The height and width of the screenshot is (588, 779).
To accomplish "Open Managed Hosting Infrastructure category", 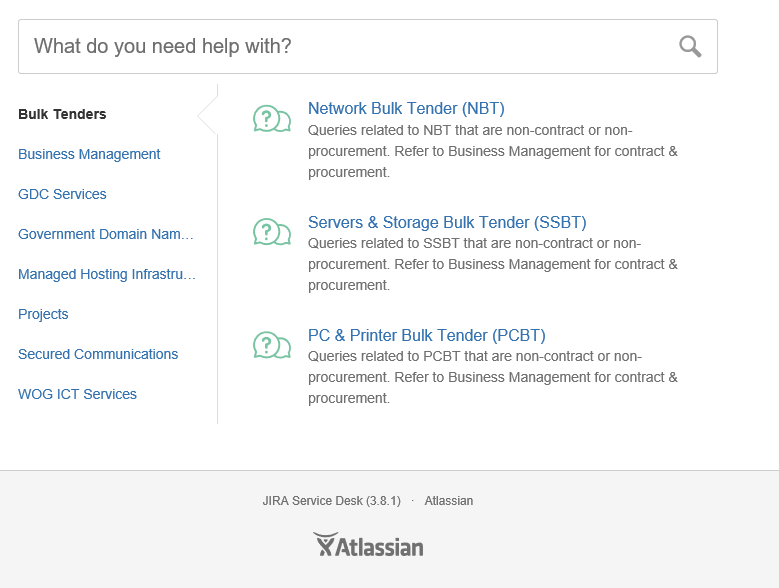I will tap(107, 274).
